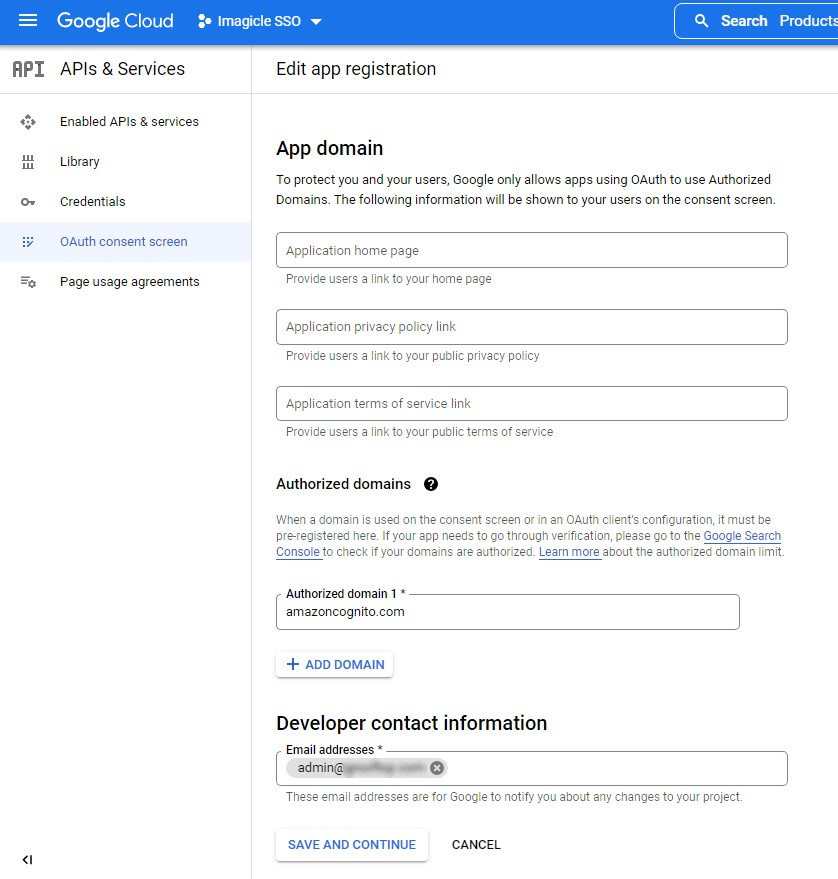838x879 pixels.
Task: Click the Application privacy policy link field
Action: (531, 327)
